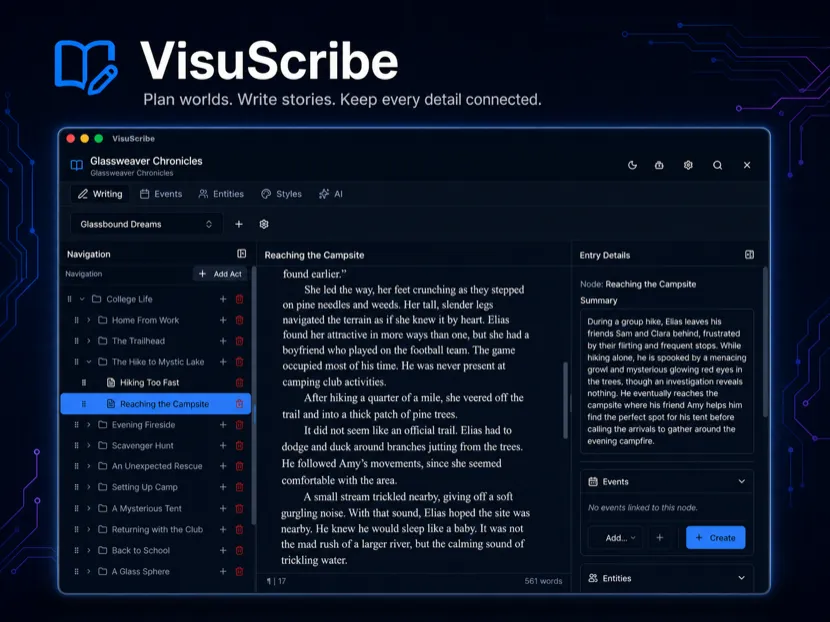Collapse The Hike to Mystic Lake folder
830x622 pixels.
point(88,362)
